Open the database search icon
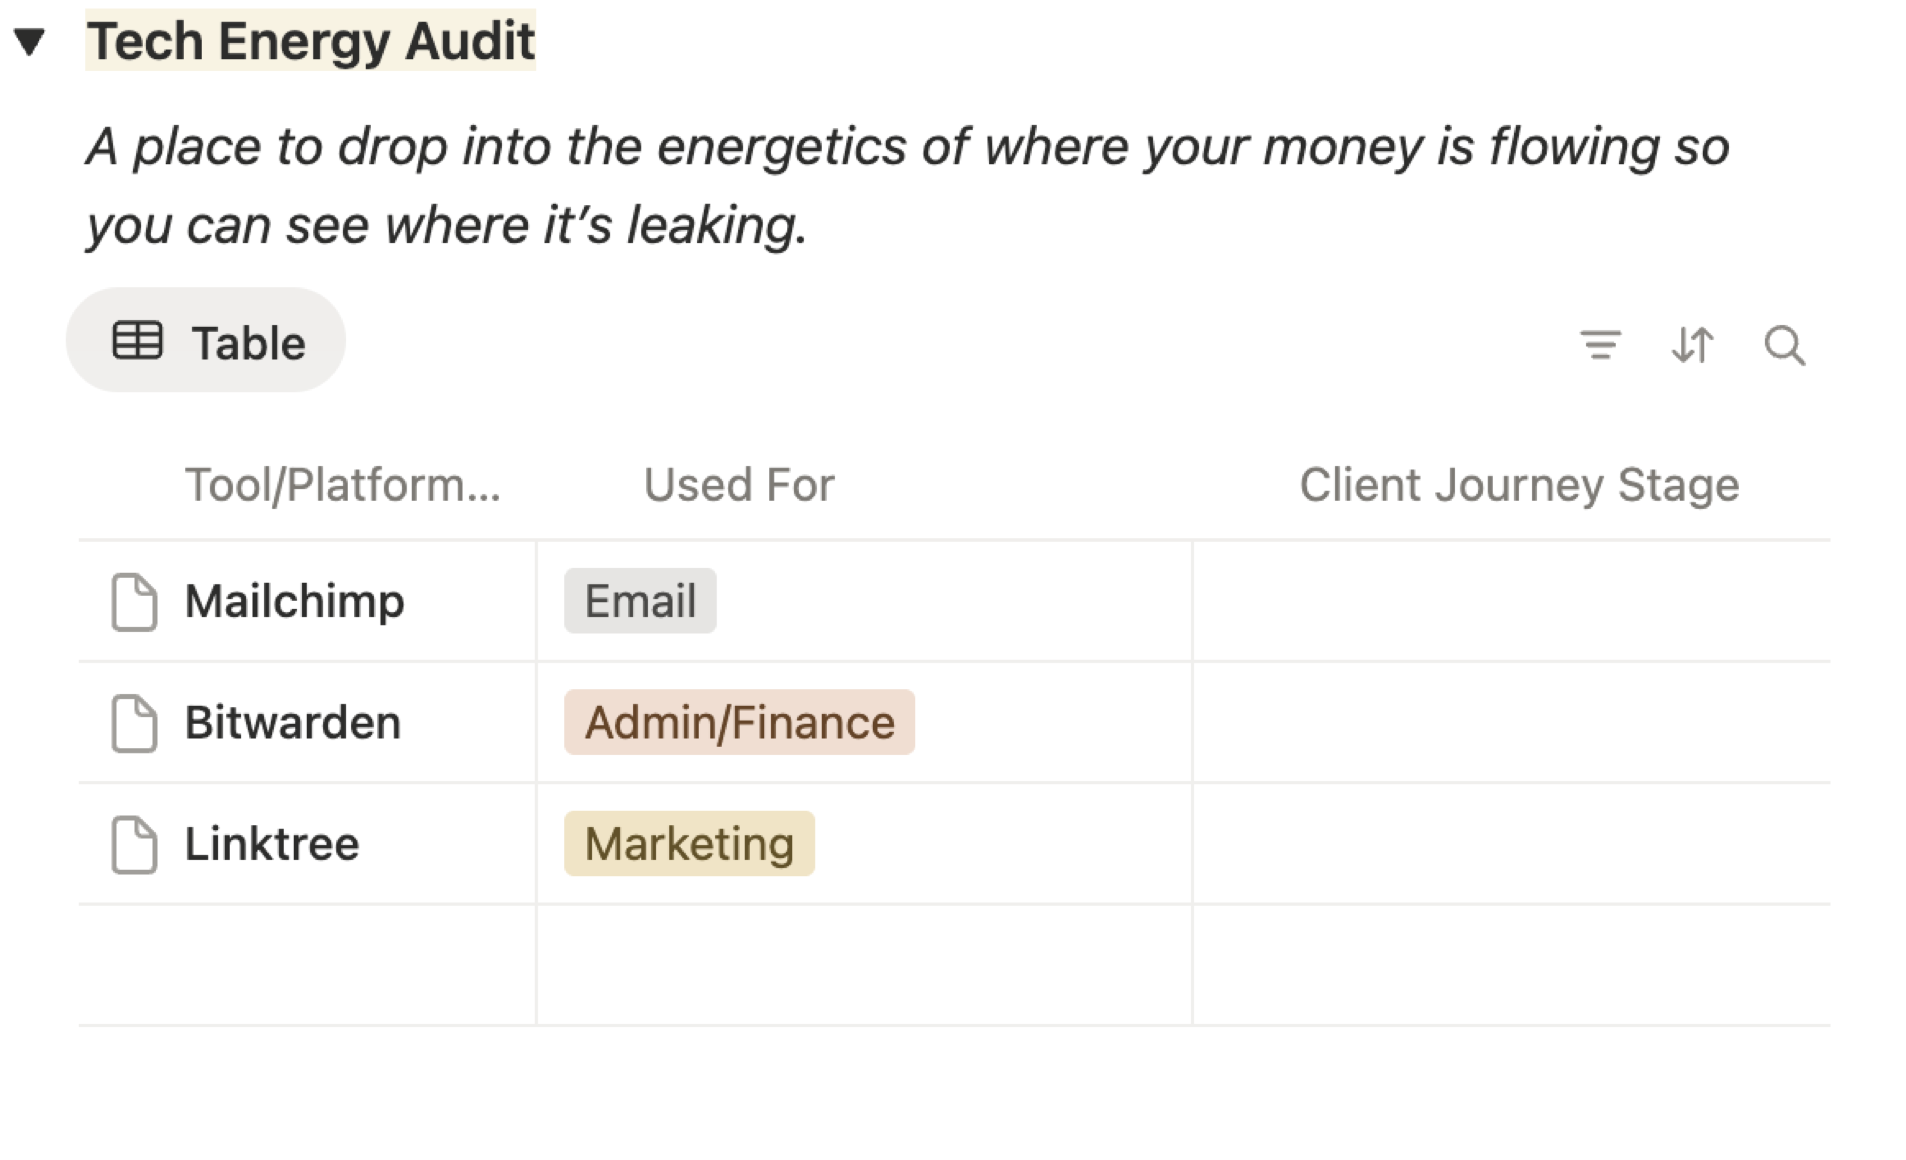This screenshot has height=1160, width=1906. click(1784, 345)
